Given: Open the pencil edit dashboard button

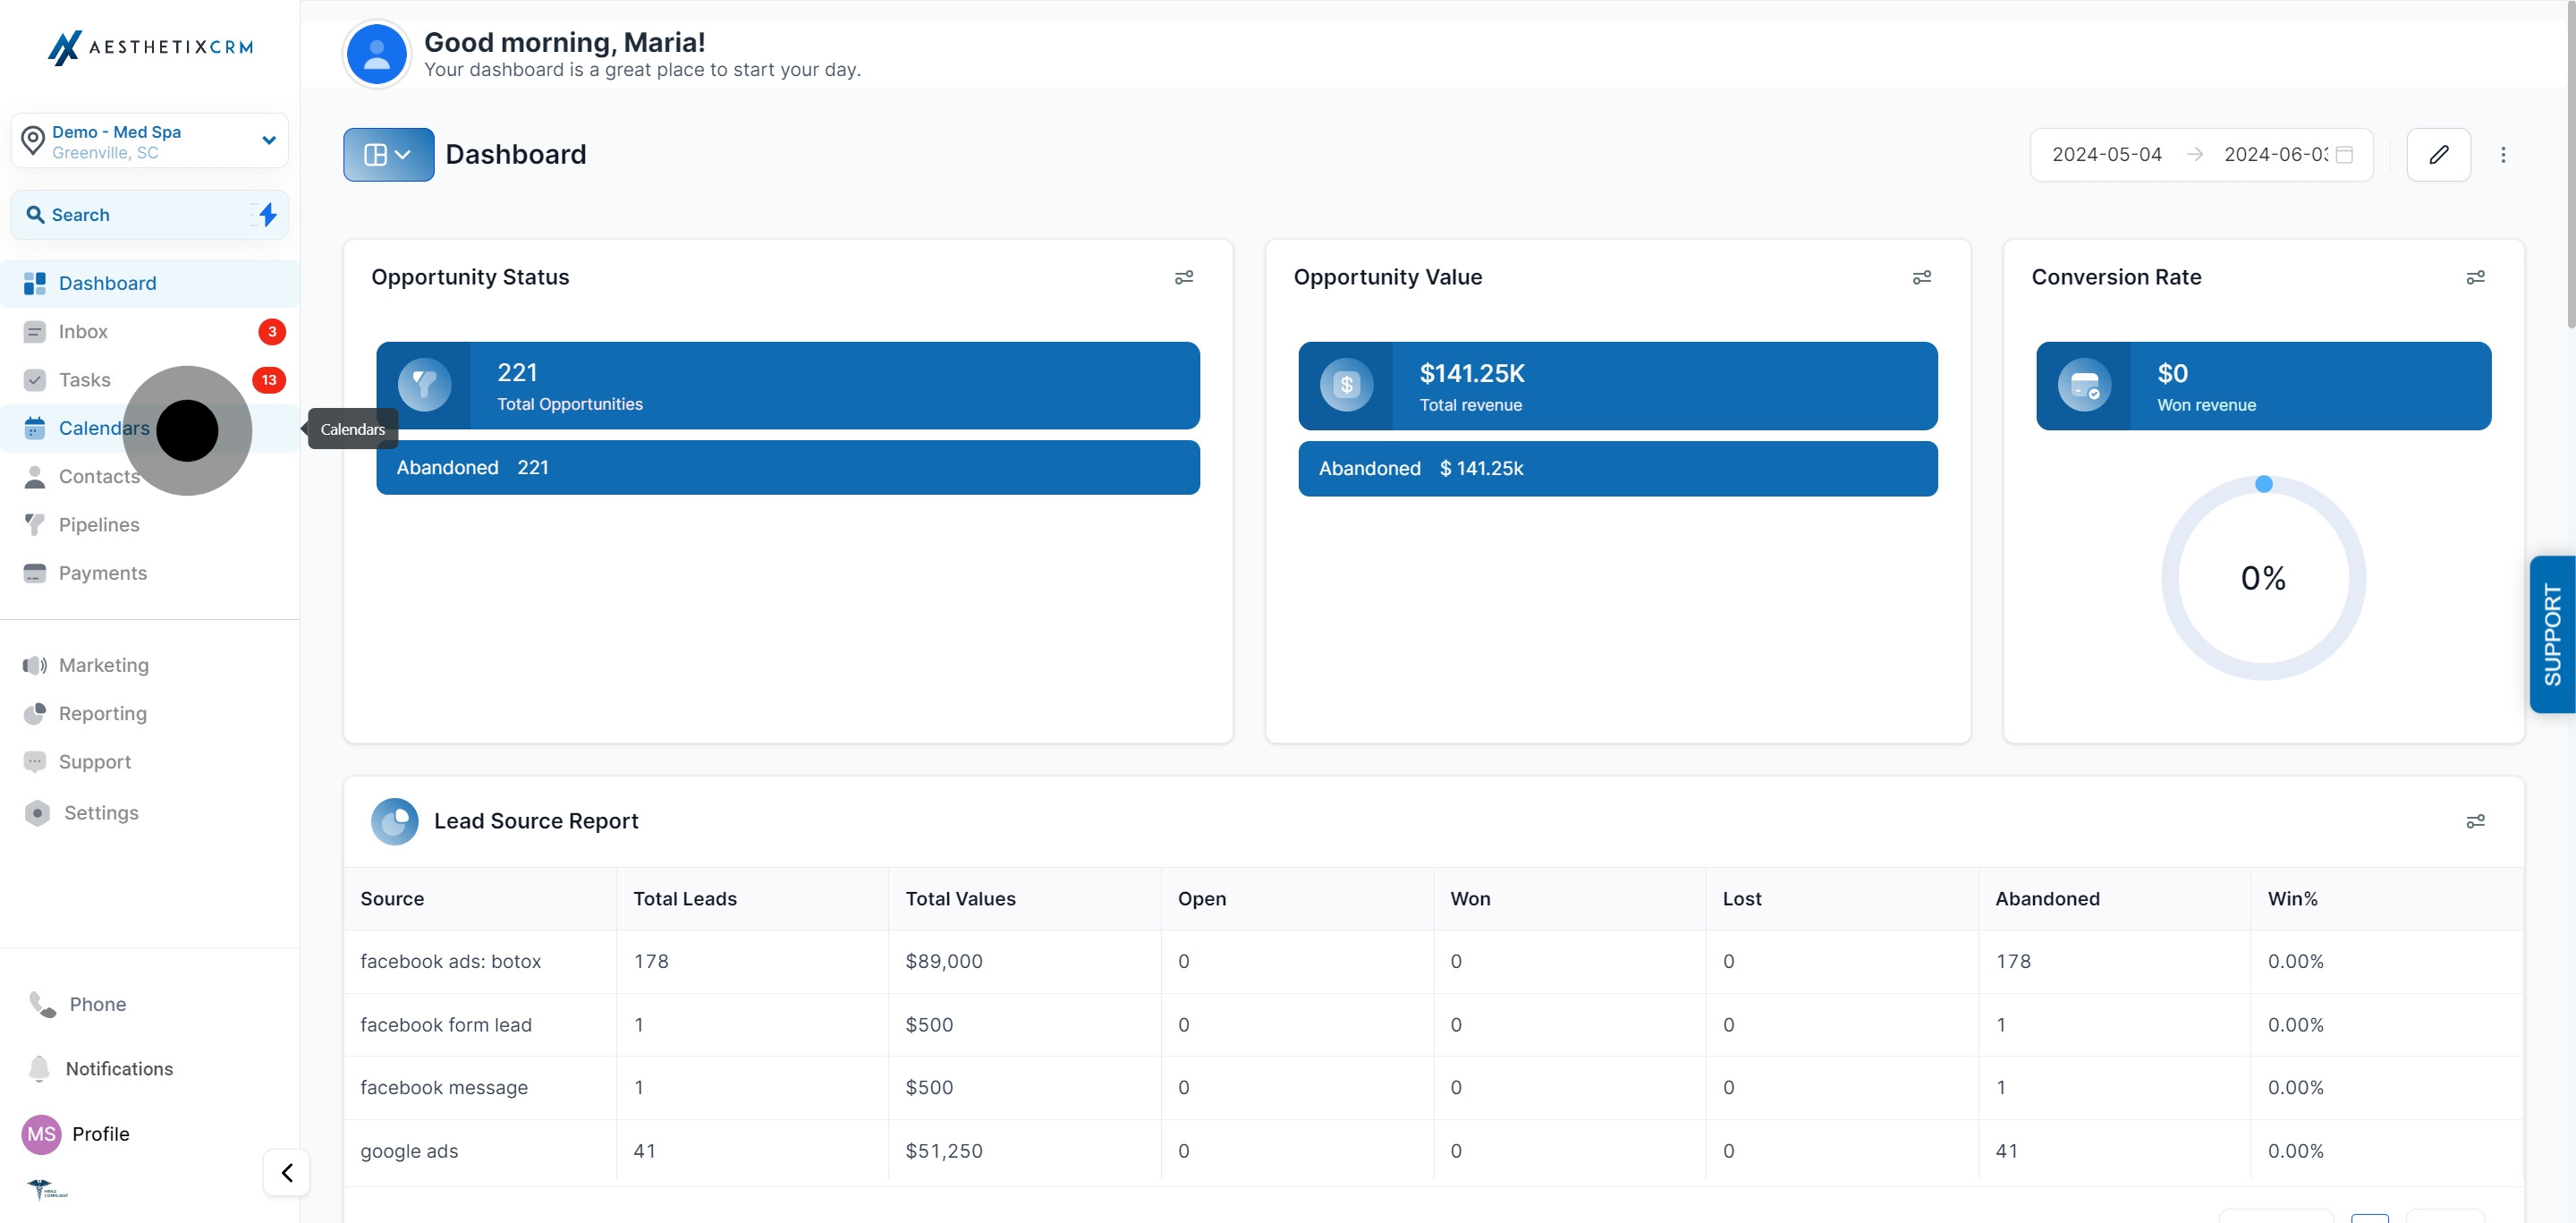Looking at the screenshot, I should pos(2438,154).
